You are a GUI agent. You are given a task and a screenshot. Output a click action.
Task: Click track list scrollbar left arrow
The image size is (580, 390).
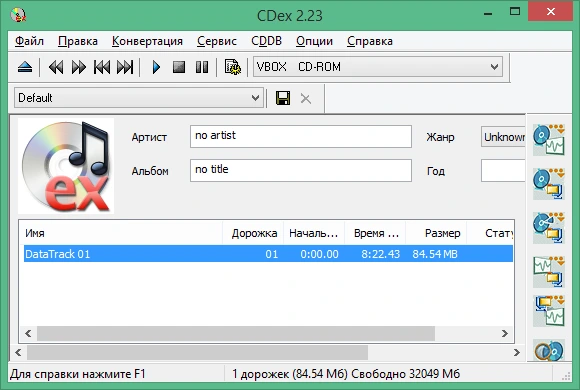[28, 333]
